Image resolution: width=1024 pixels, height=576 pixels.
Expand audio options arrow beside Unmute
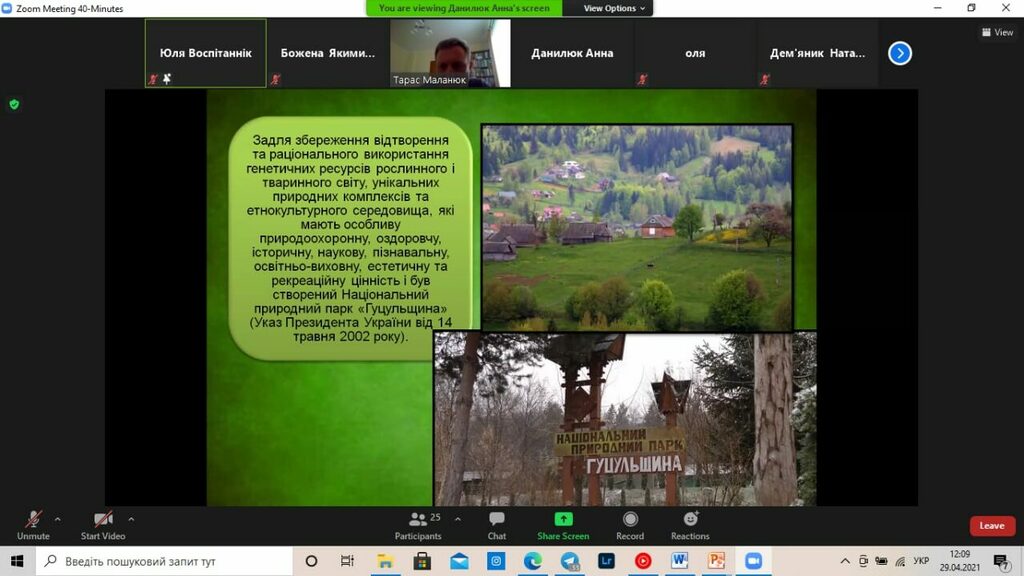coord(57,519)
